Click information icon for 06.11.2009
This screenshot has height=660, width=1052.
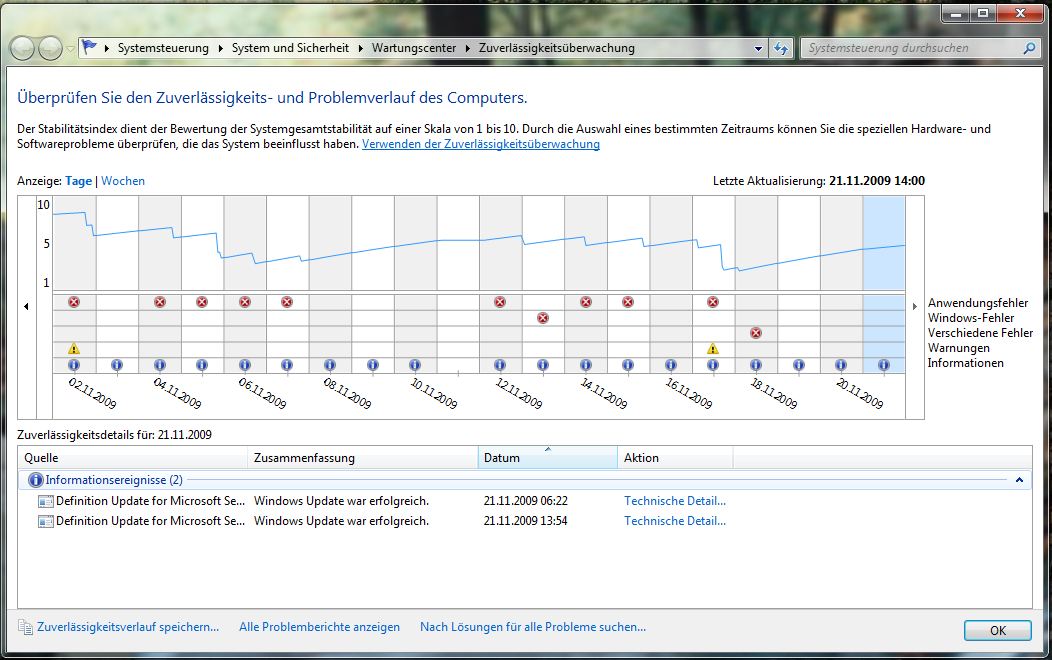point(245,365)
